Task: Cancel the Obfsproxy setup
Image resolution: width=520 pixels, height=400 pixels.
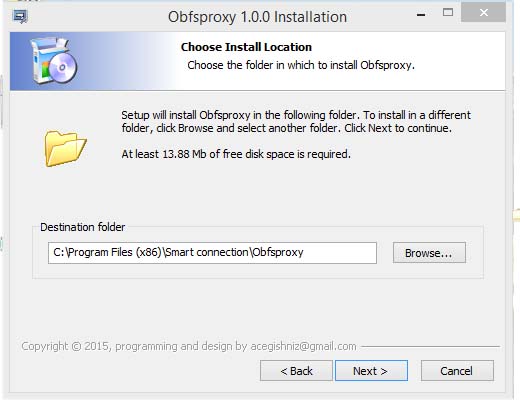Action: (457, 371)
